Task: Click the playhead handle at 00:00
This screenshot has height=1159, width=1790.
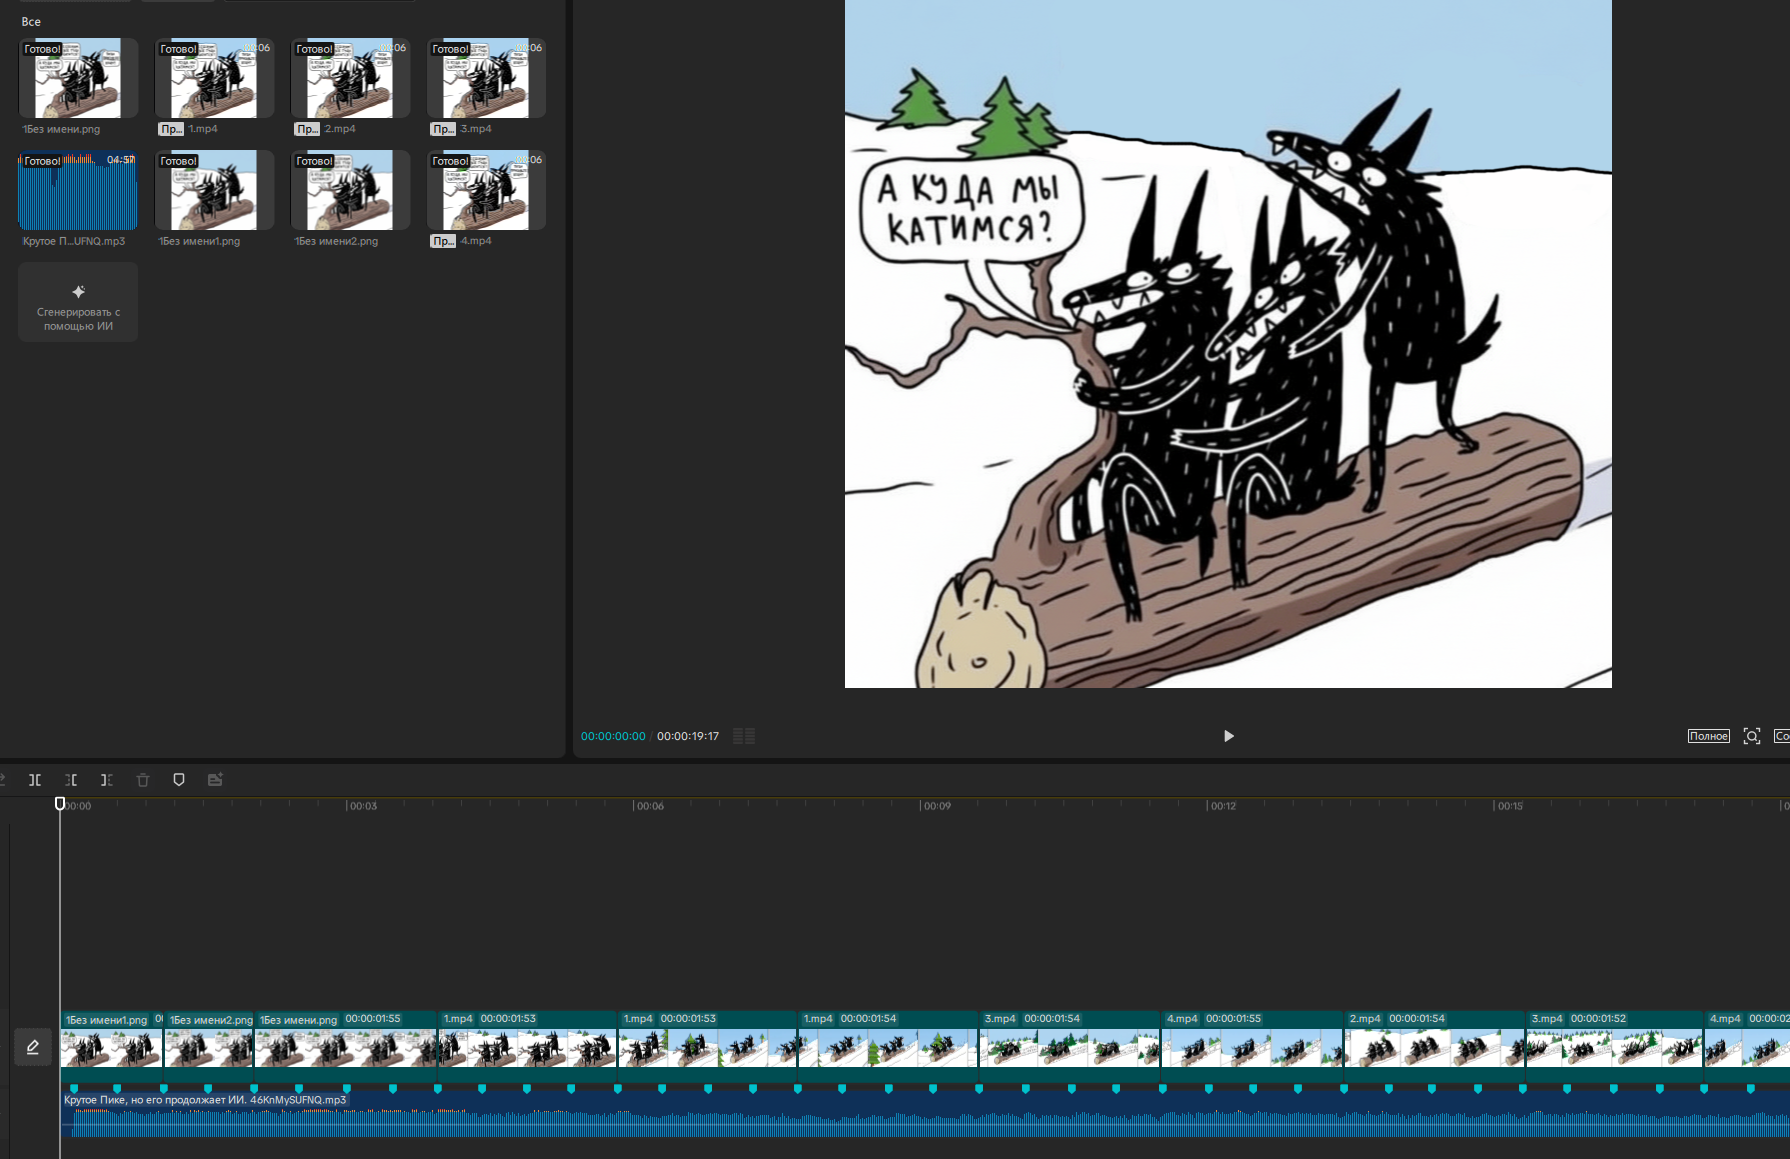Action: pyautogui.click(x=60, y=804)
